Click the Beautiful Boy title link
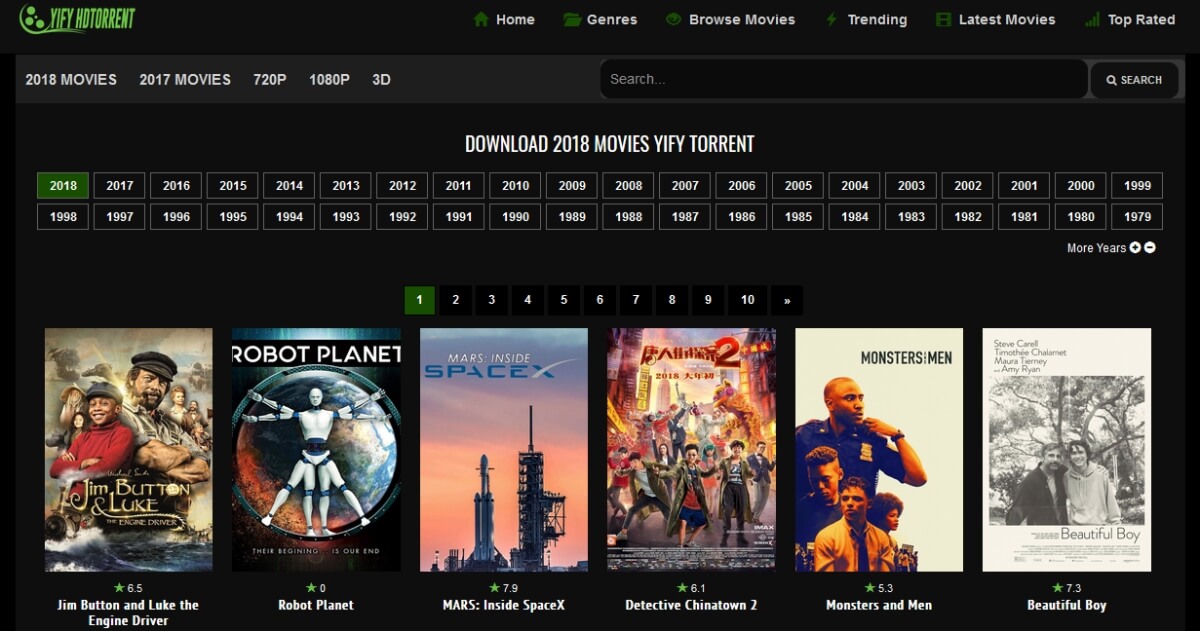 click(x=1067, y=605)
